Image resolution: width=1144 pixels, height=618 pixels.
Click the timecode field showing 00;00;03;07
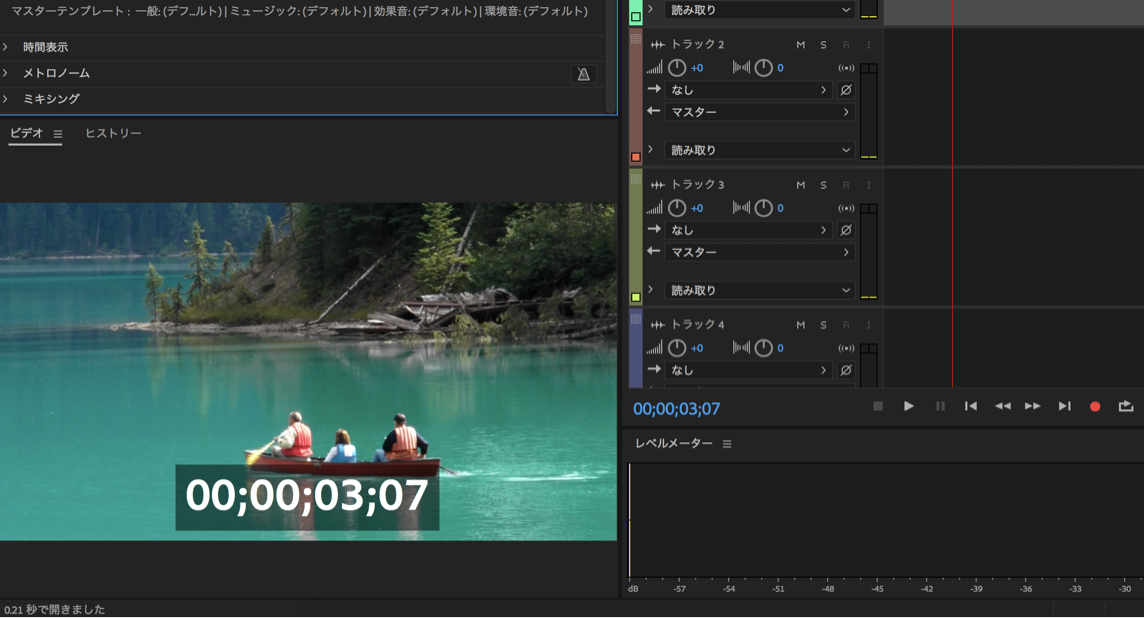[x=676, y=407]
